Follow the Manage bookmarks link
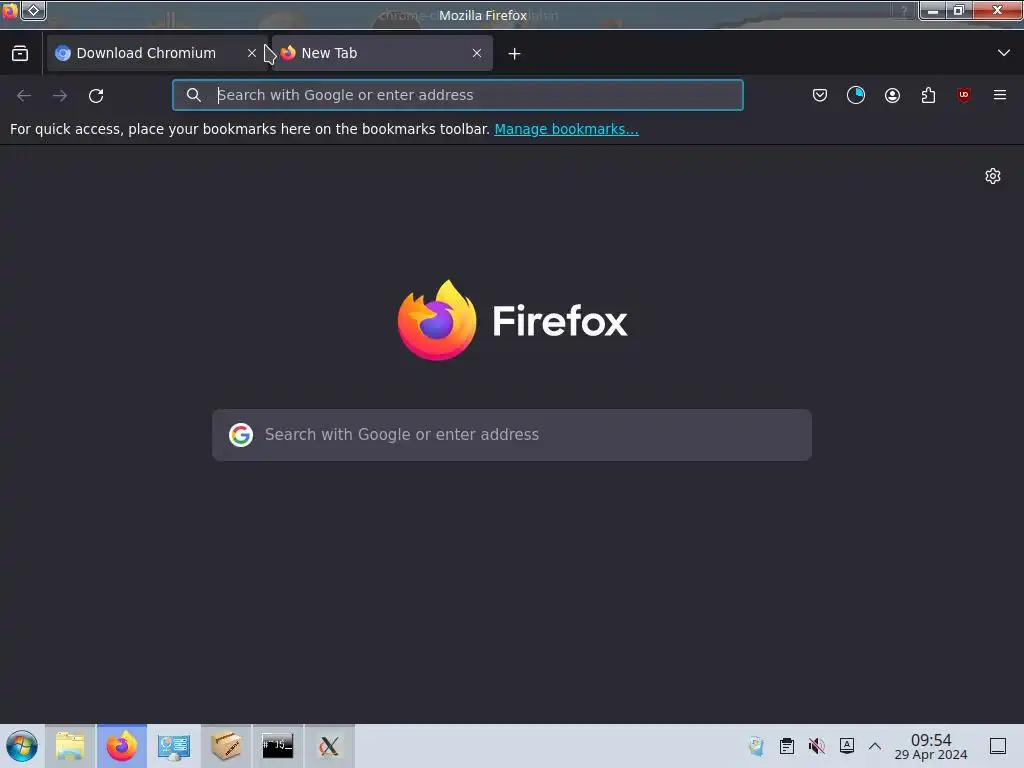1024x768 pixels. 566,129
